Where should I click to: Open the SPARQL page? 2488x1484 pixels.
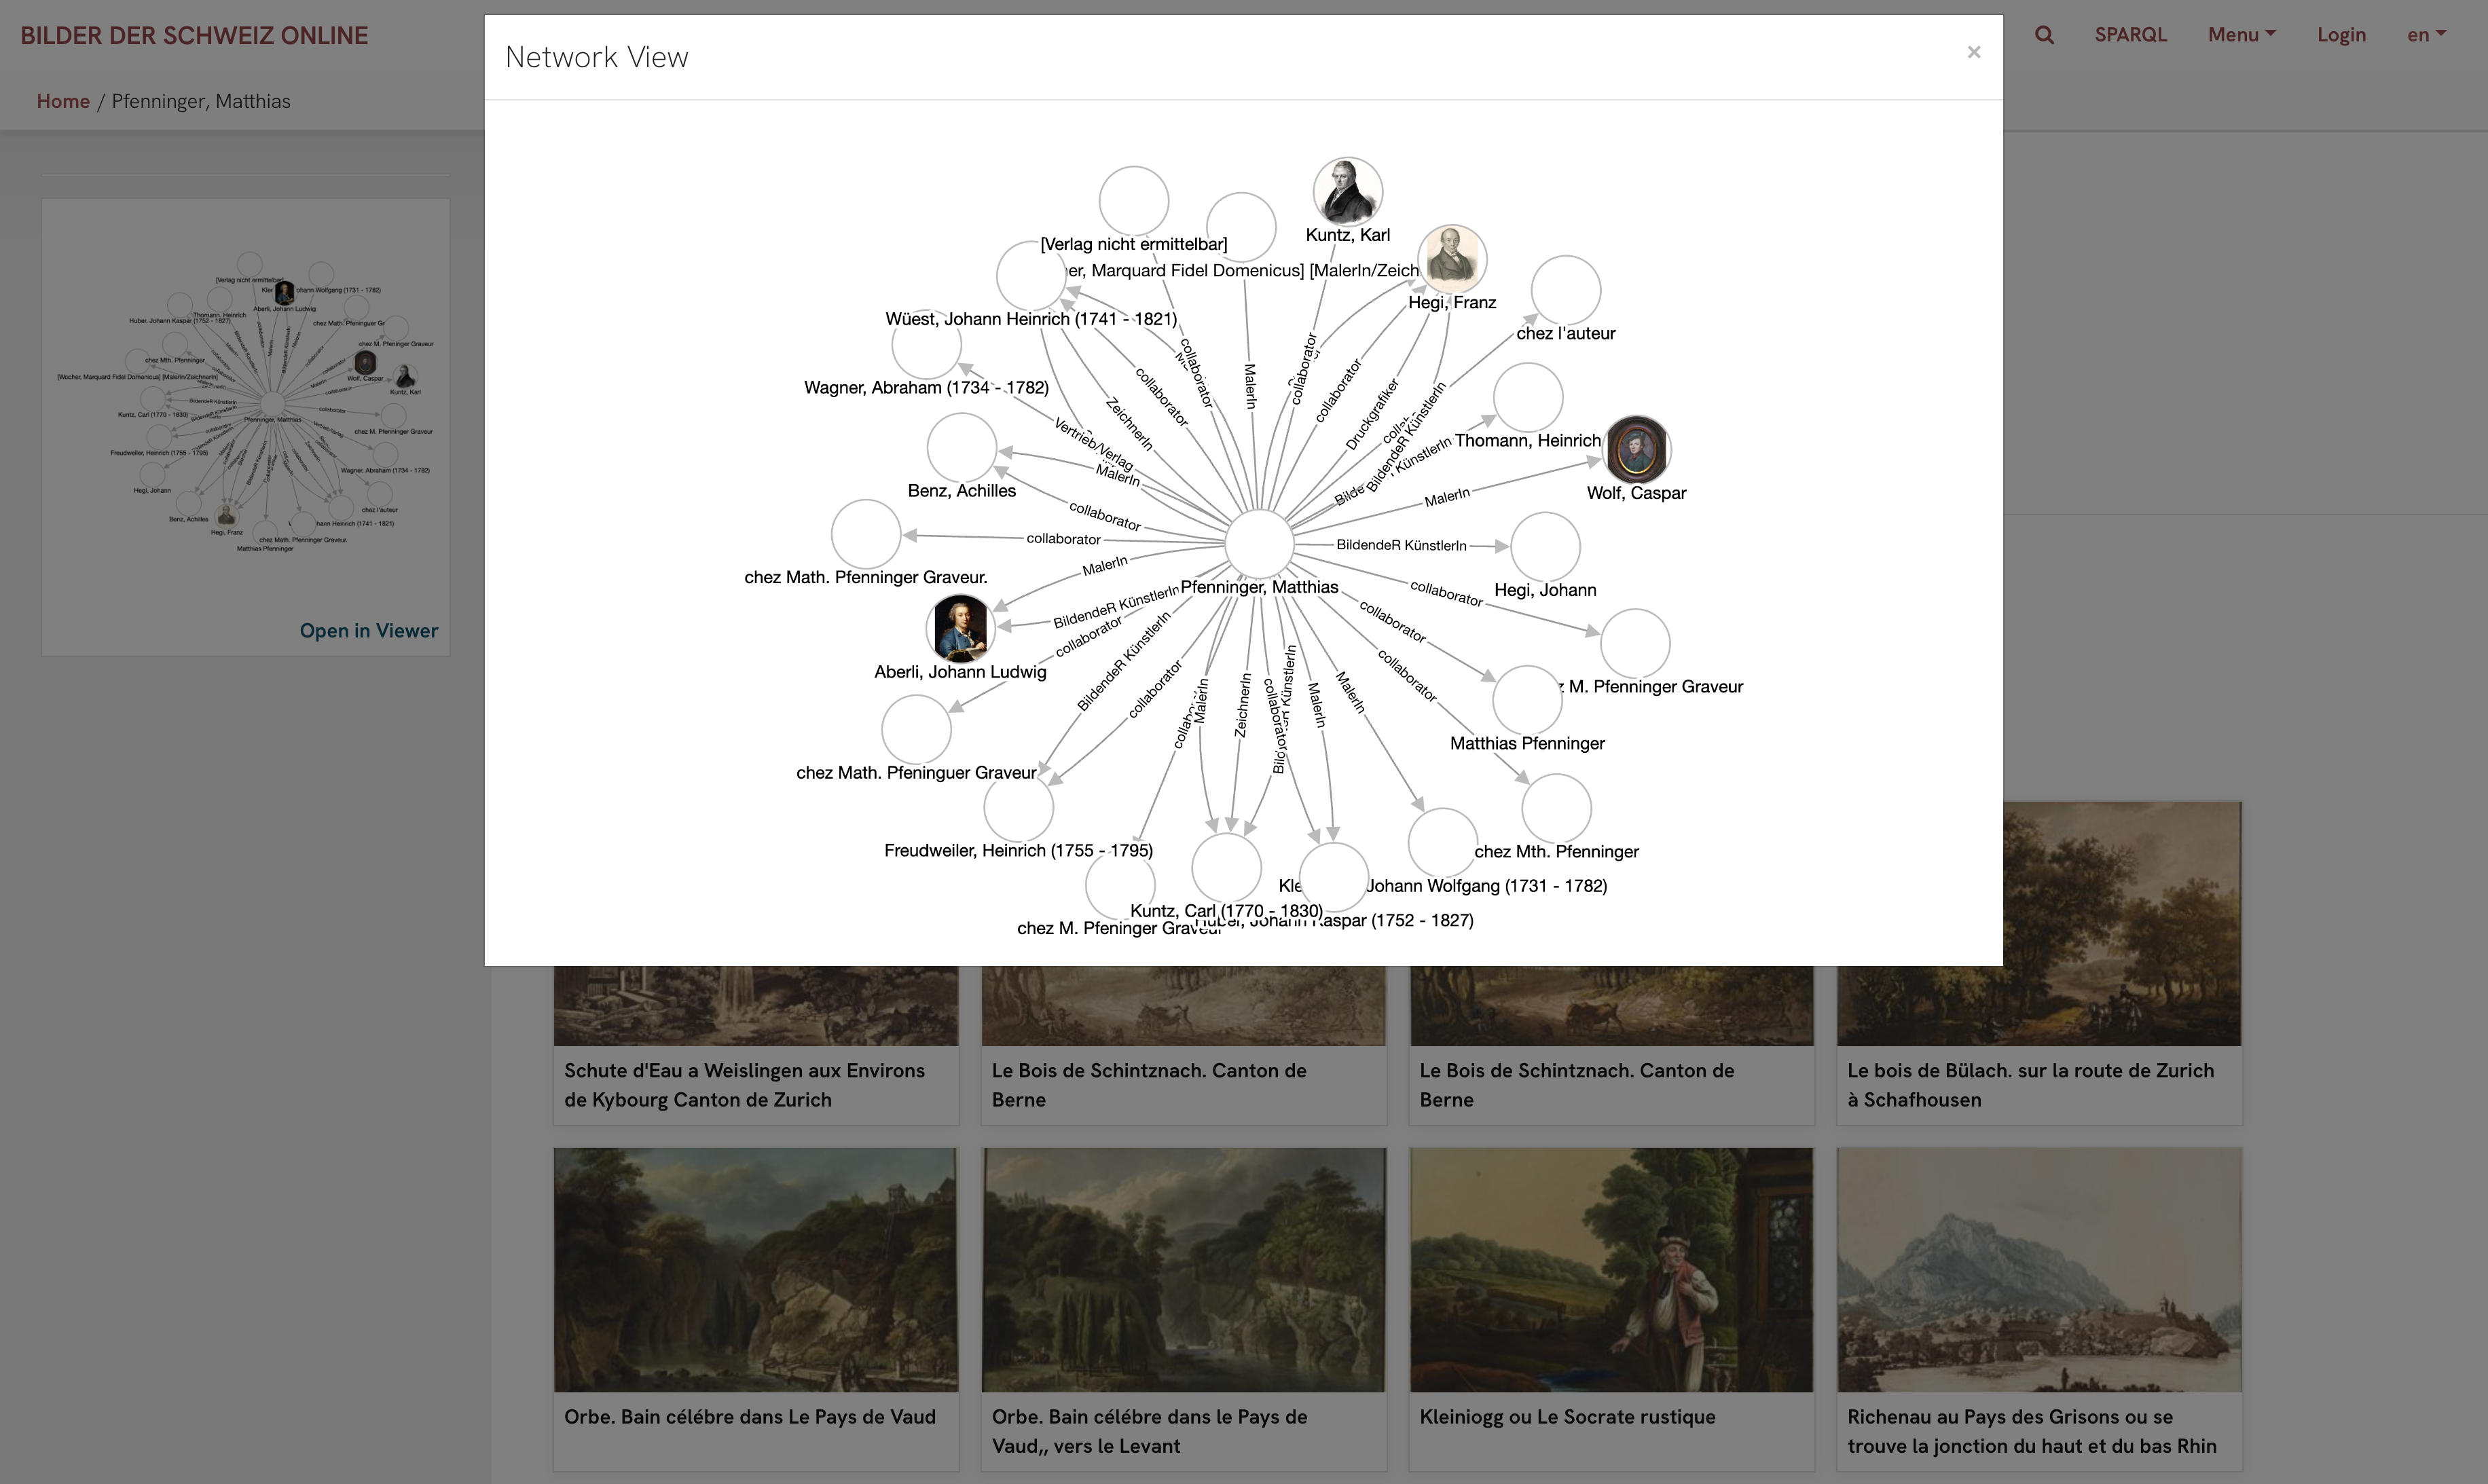pyautogui.click(x=2130, y=35)
